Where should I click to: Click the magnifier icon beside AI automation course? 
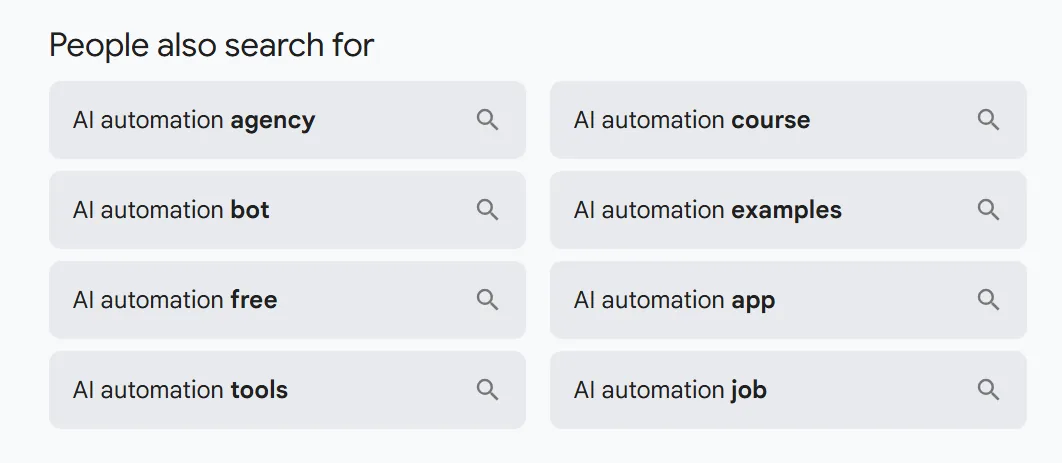[x=988, y=120]
